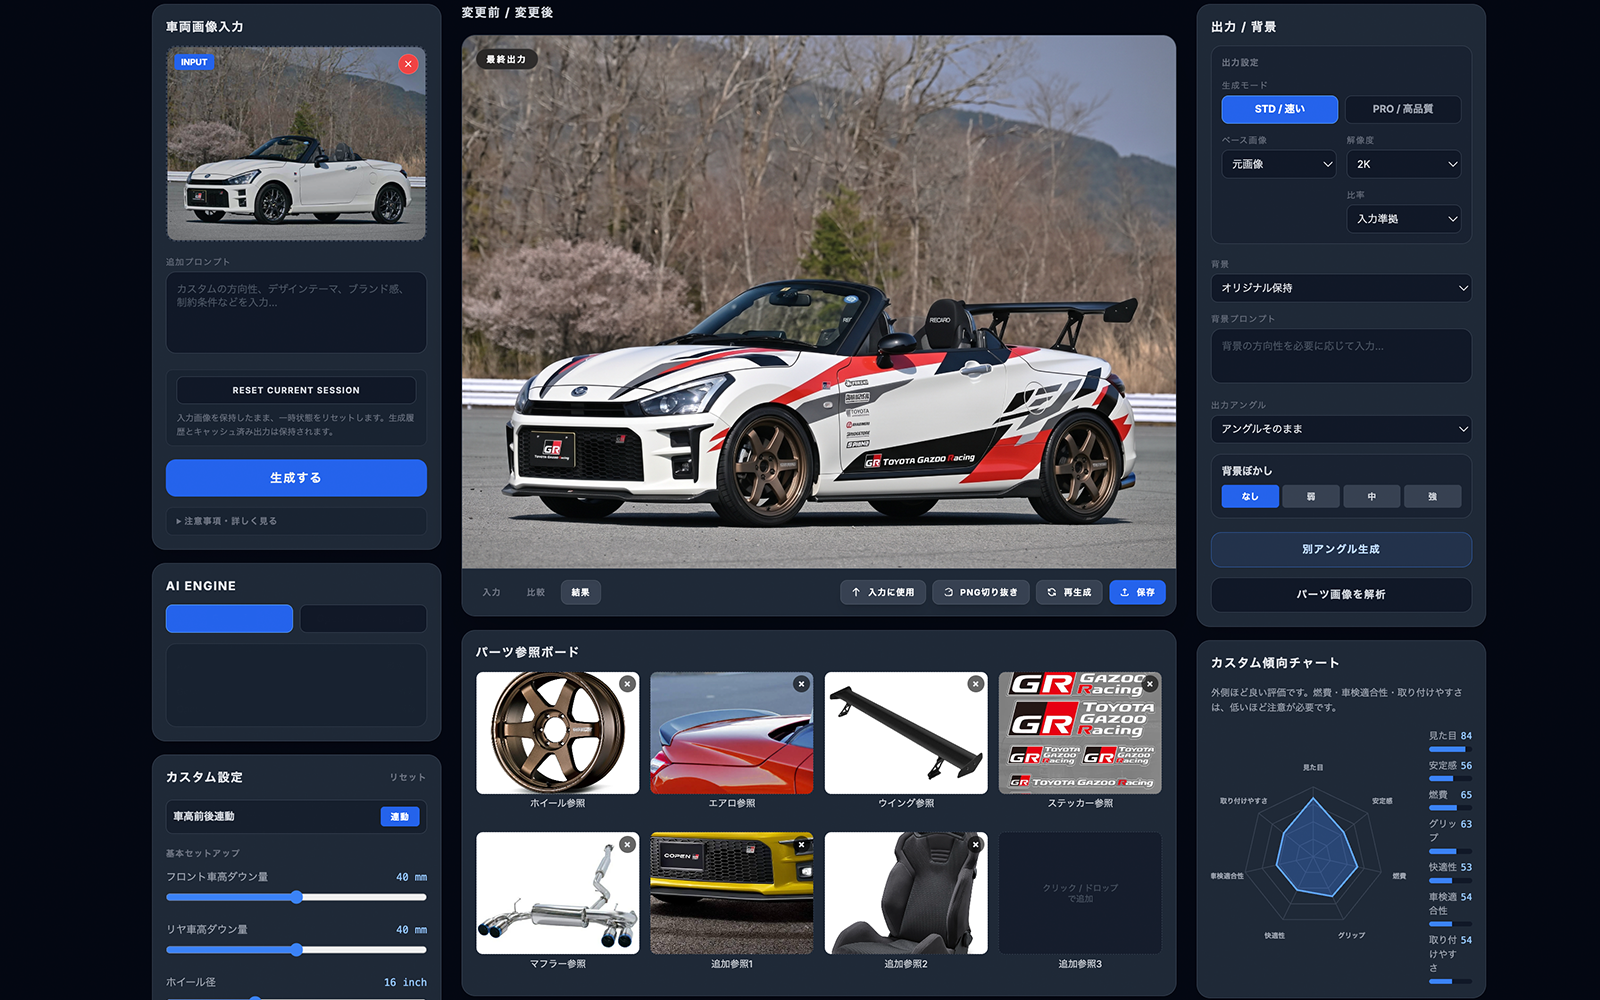Remove the ステッカー参照 sticker reference image
The height and width of the screenshot is (1000, 1600).
tap(1150, 684)
